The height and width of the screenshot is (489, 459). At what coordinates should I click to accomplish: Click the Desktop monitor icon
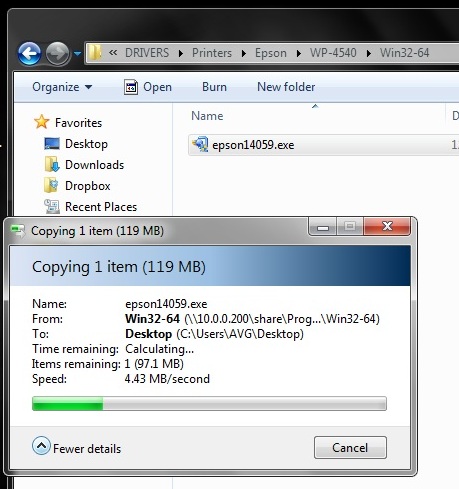click(52, 144)
